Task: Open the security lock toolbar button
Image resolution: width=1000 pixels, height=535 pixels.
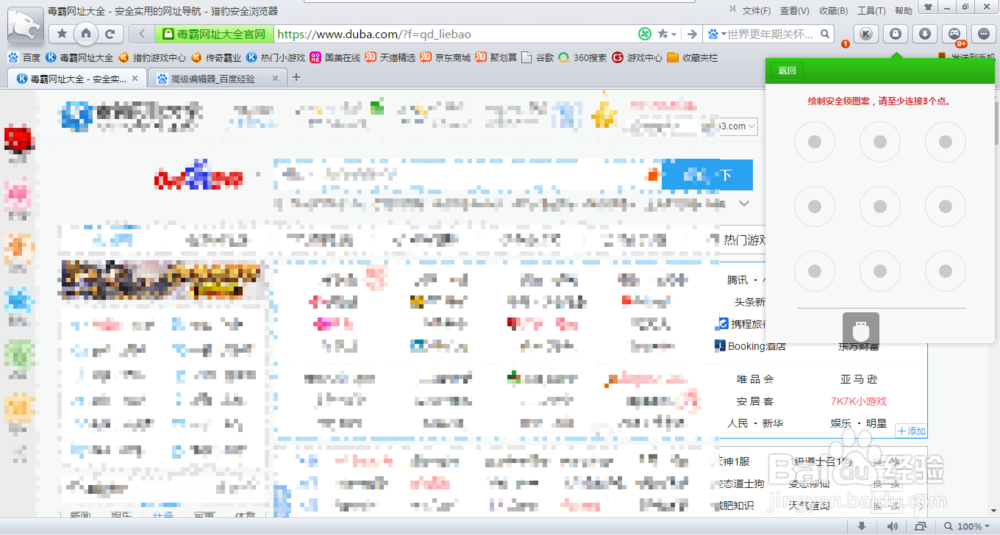Action: (895, 34)
